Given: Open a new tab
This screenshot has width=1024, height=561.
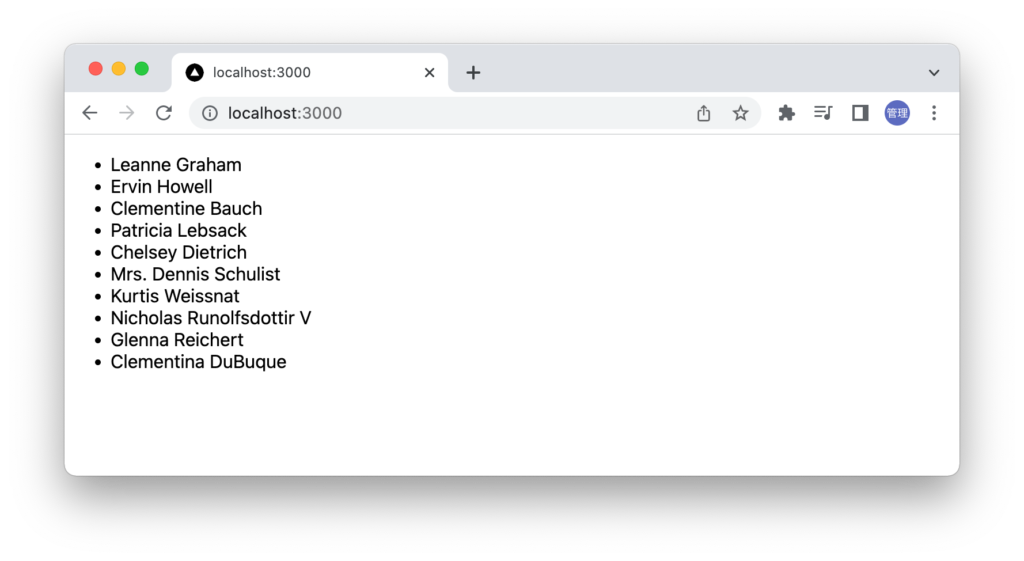Looking at the screenshot, I should pos(473,72).
